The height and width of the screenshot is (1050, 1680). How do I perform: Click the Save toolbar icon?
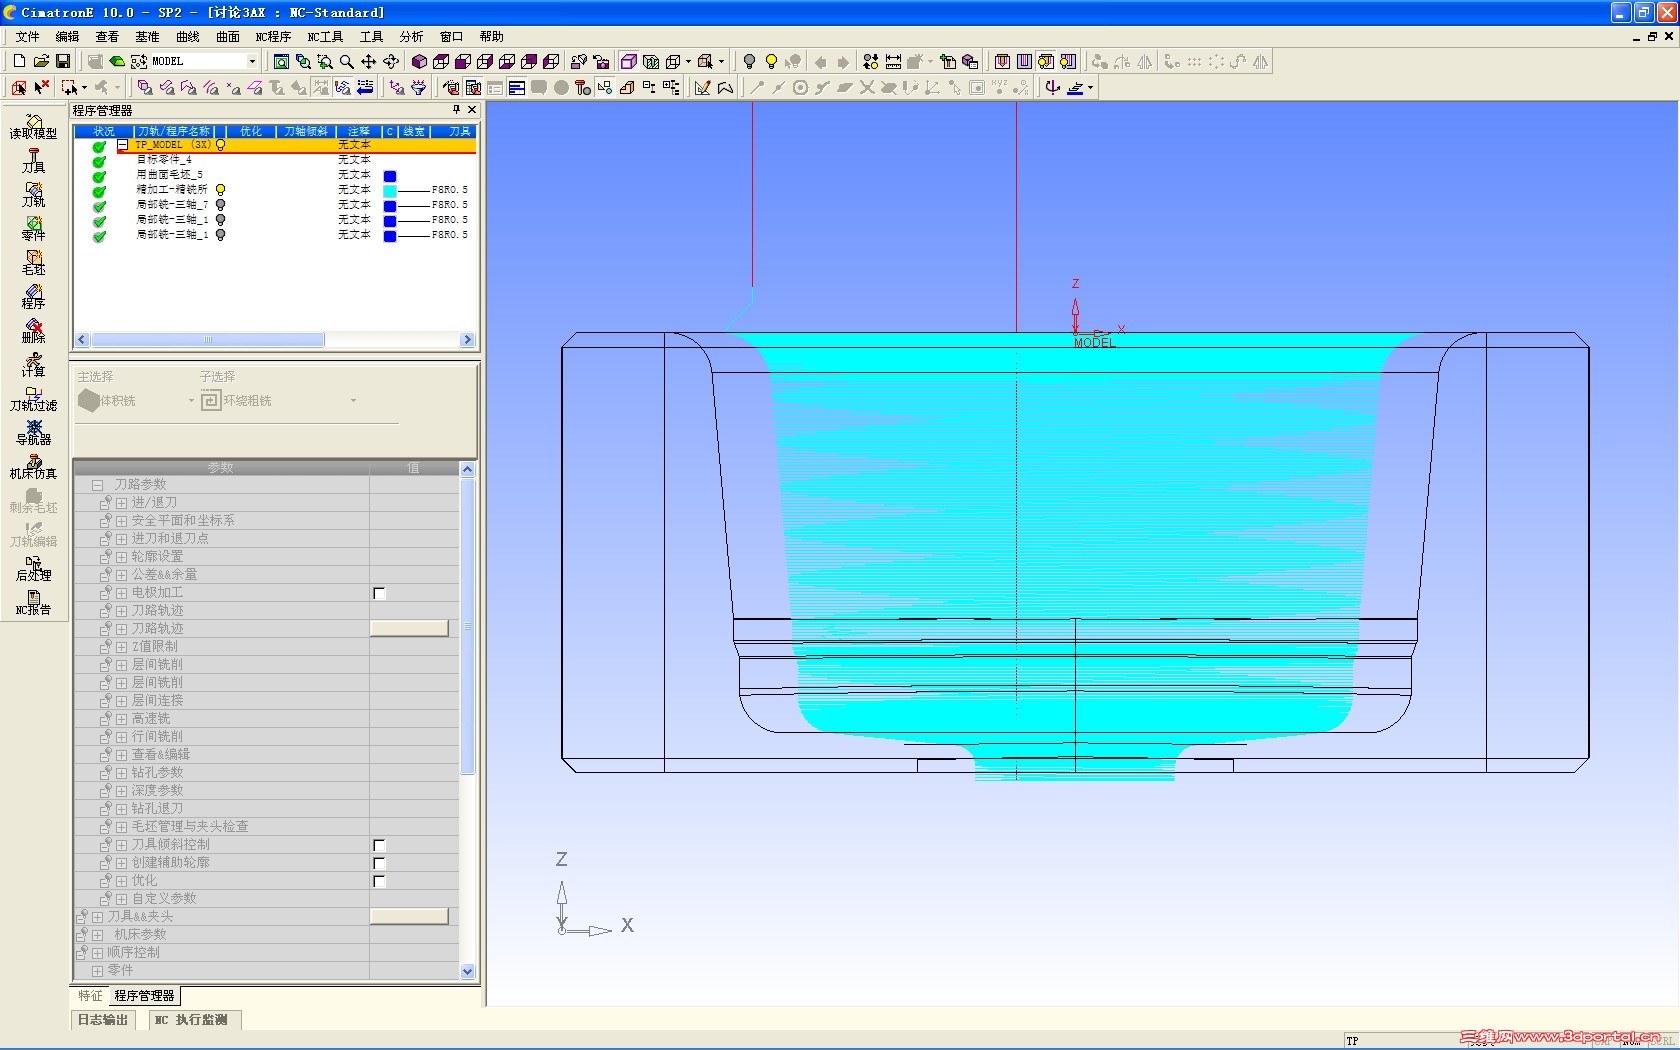pos(62,61)
